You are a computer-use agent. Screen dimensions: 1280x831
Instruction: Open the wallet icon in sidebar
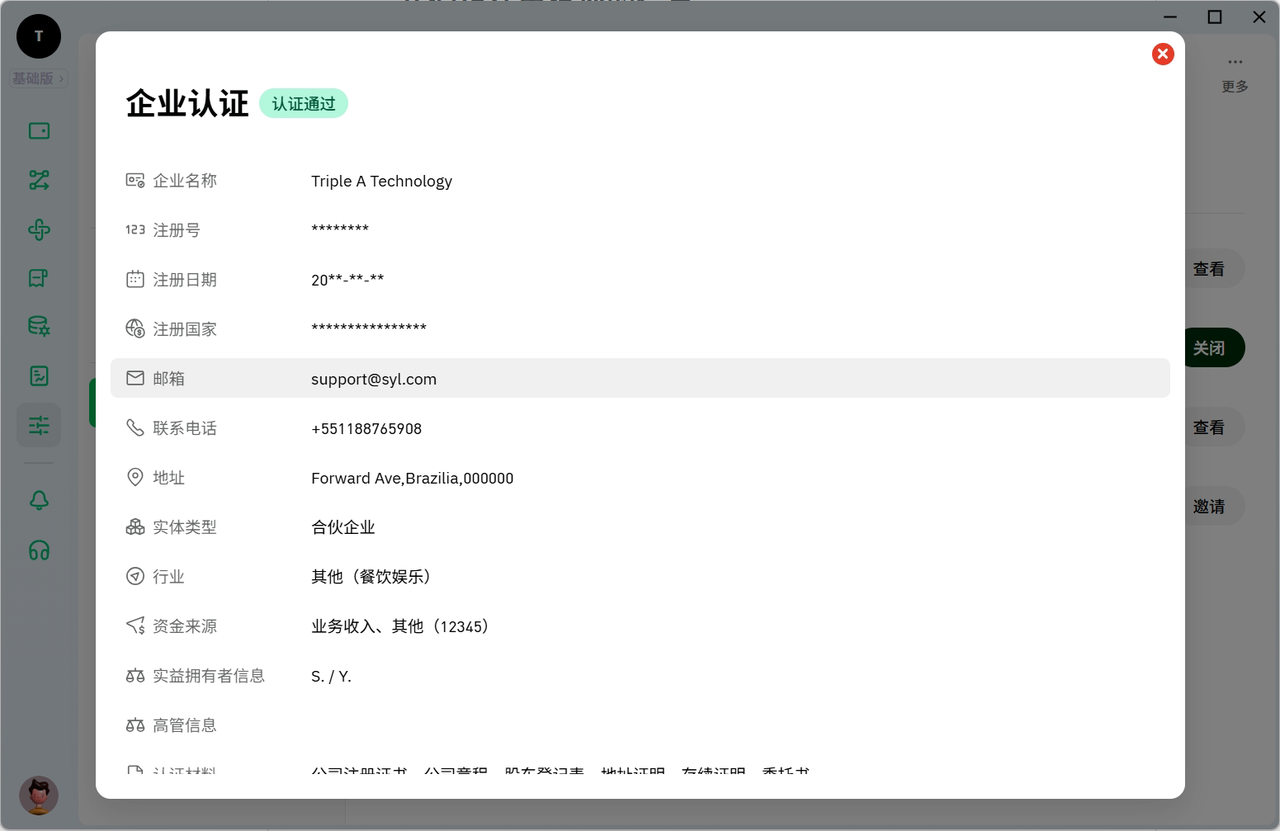[39, 131]
